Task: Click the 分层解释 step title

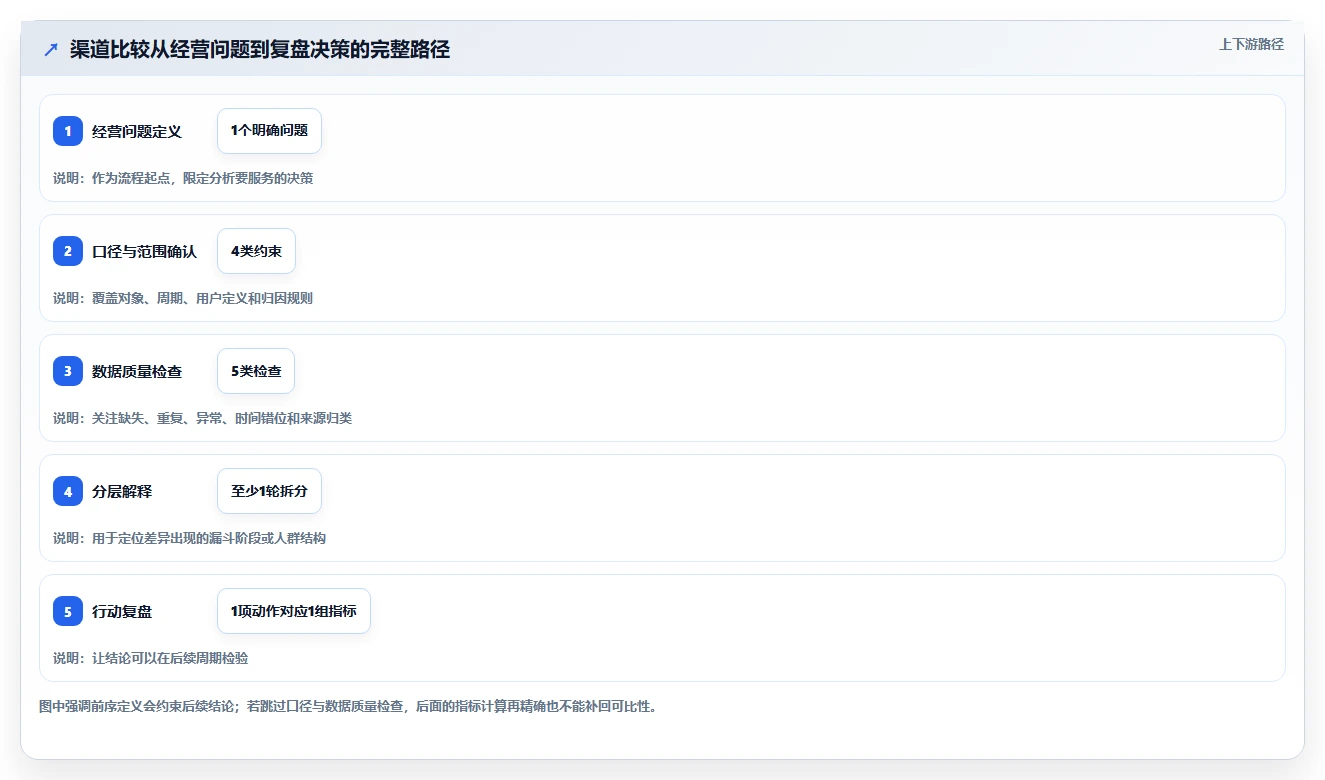Action: pyautogui.click(x=122, y=491)
